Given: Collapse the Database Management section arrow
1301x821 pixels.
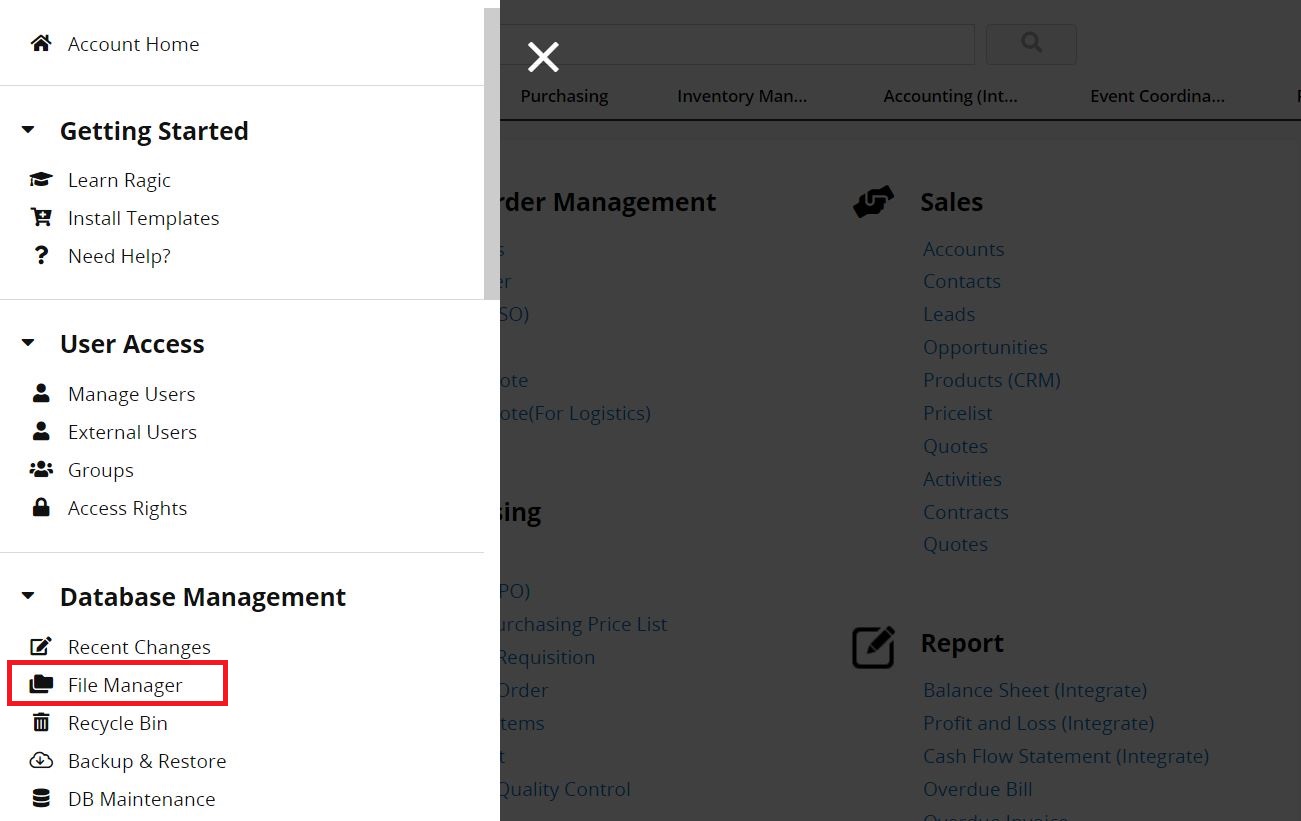Looking at the screenshot, I should (x=28, y=596).
